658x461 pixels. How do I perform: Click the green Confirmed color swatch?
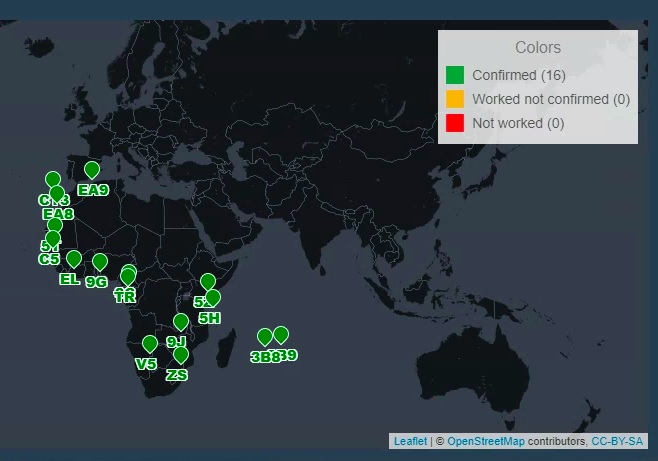pos(455,75)
